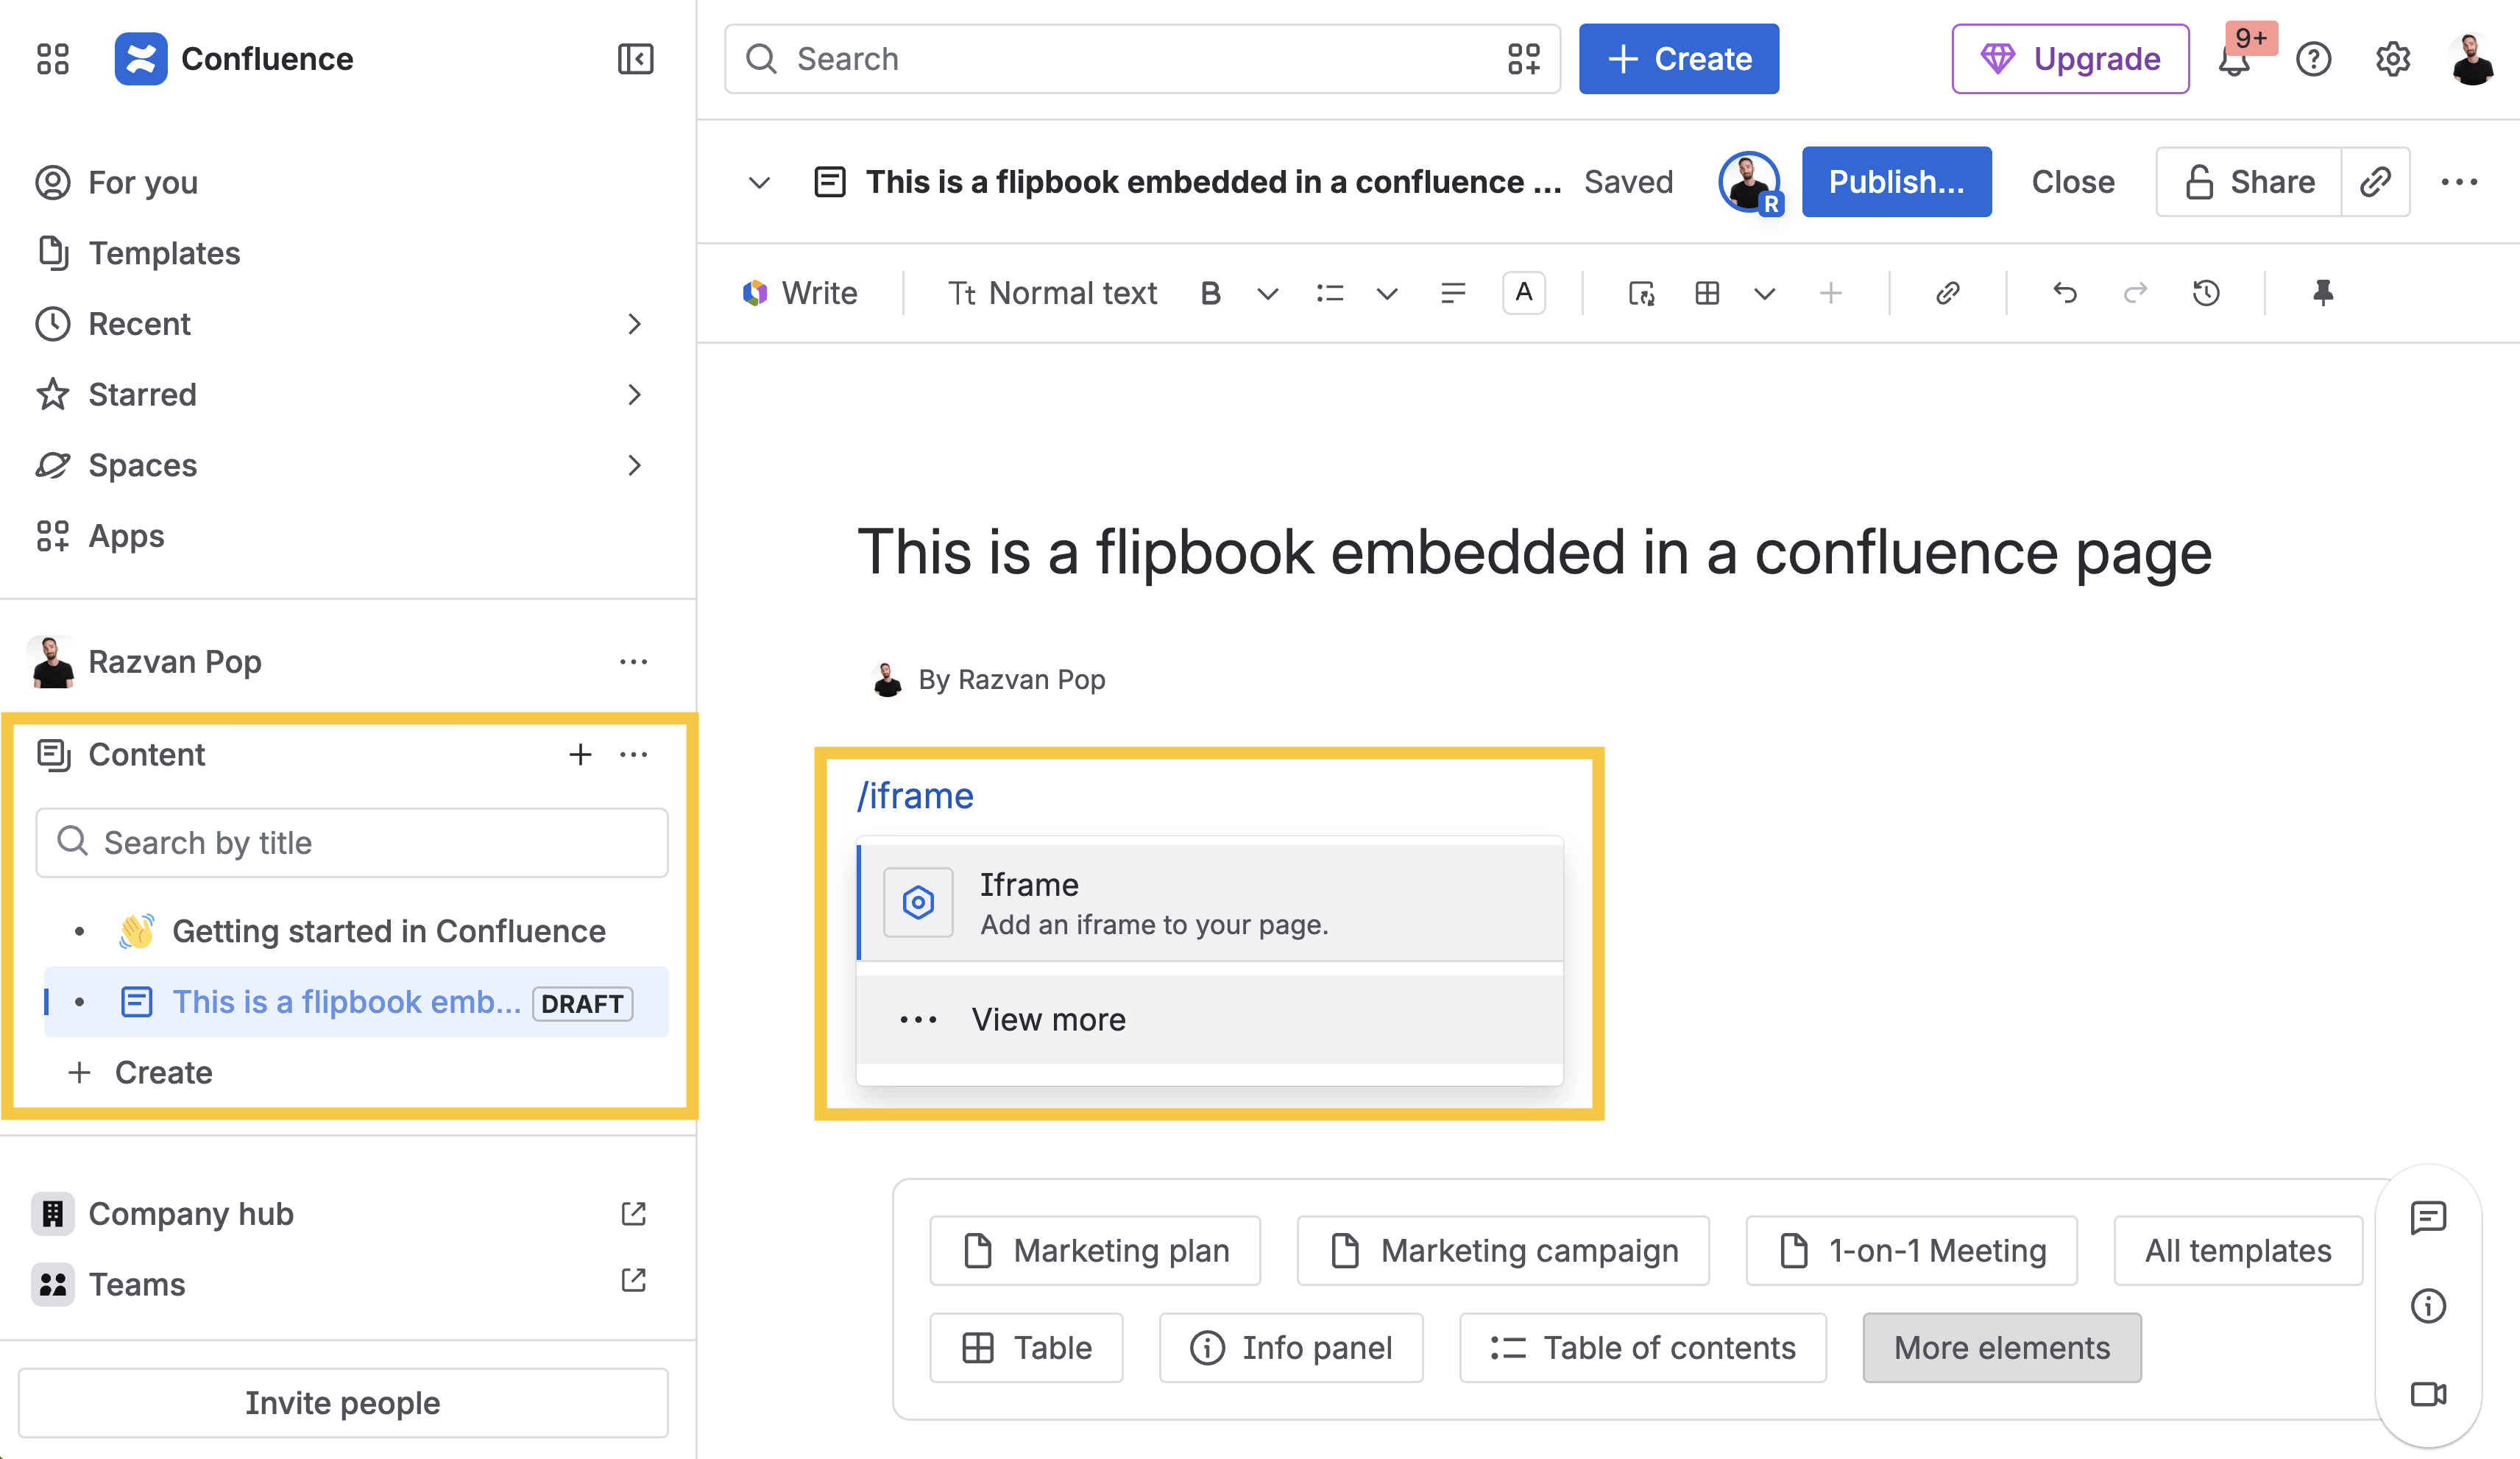
Task: Open the text color picker
Action: [1523, 293]
